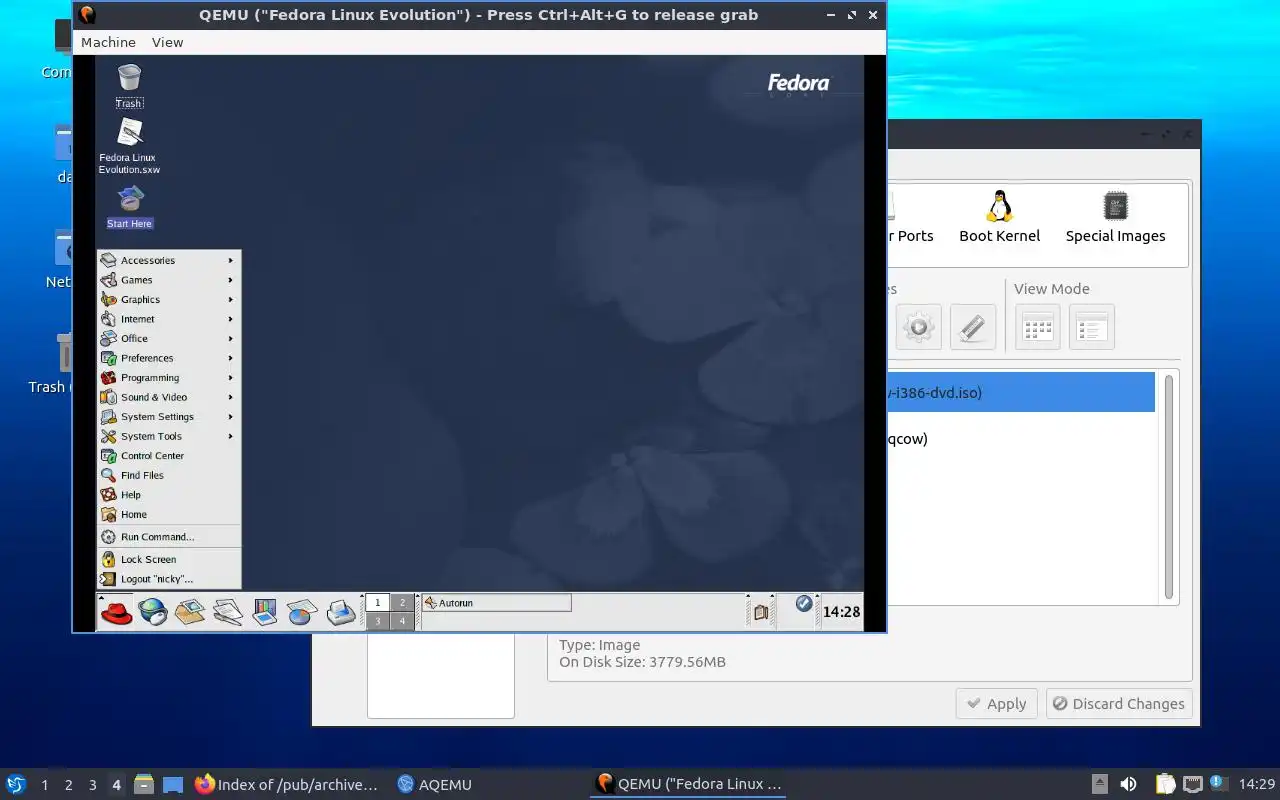Click the QEMU window title bar app icon
The image size is (1280, 800).
pos(87,15)
